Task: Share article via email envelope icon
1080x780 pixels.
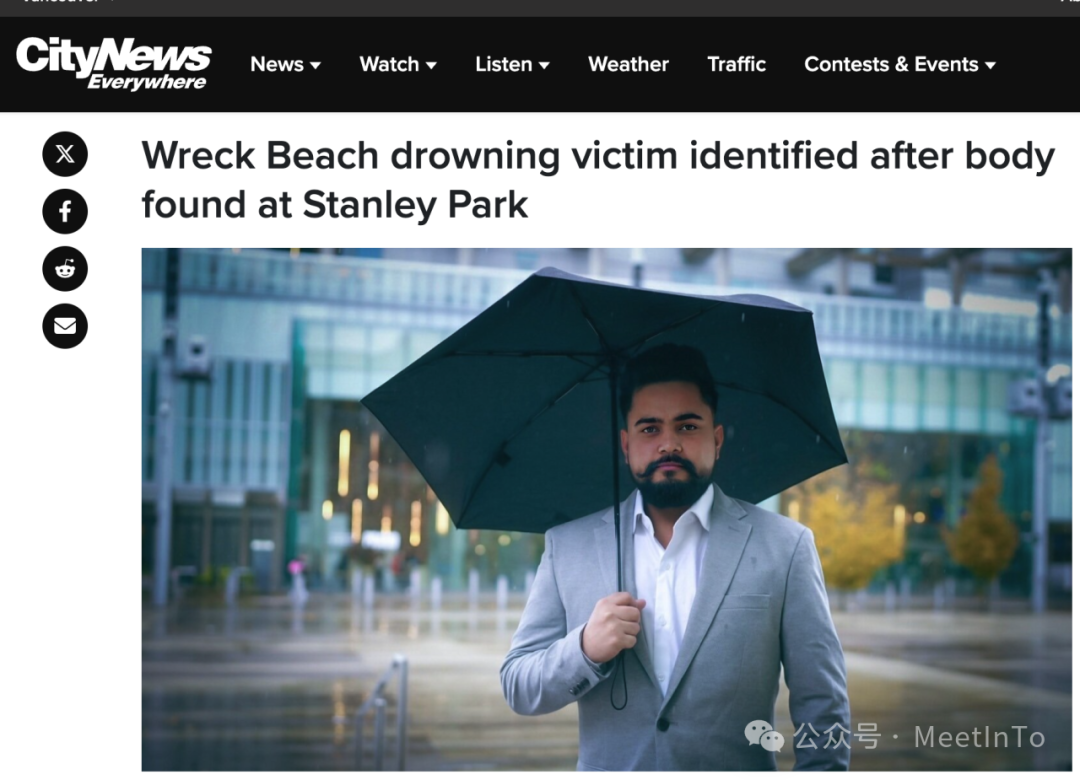Action: (x=65, y=325)
